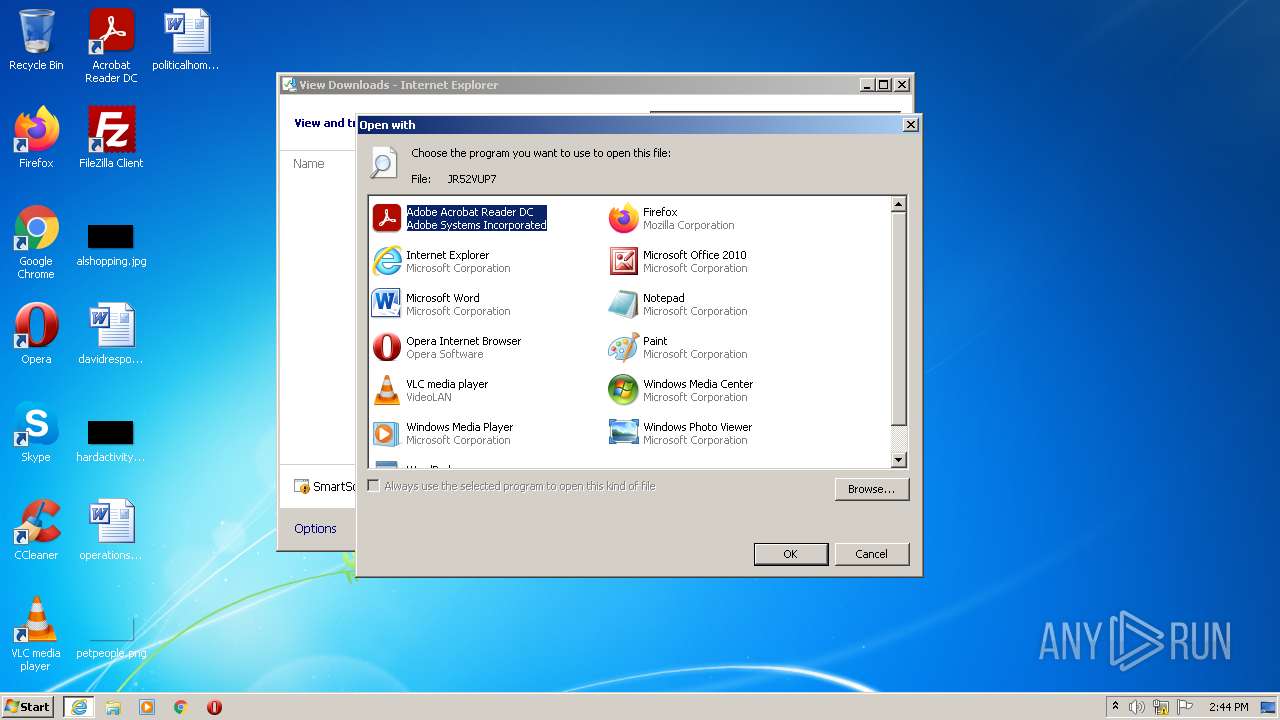Click scroll down arrow in program list
Image resolution: width=1280 pixels, height=720 pixels.
click(898, 460)
